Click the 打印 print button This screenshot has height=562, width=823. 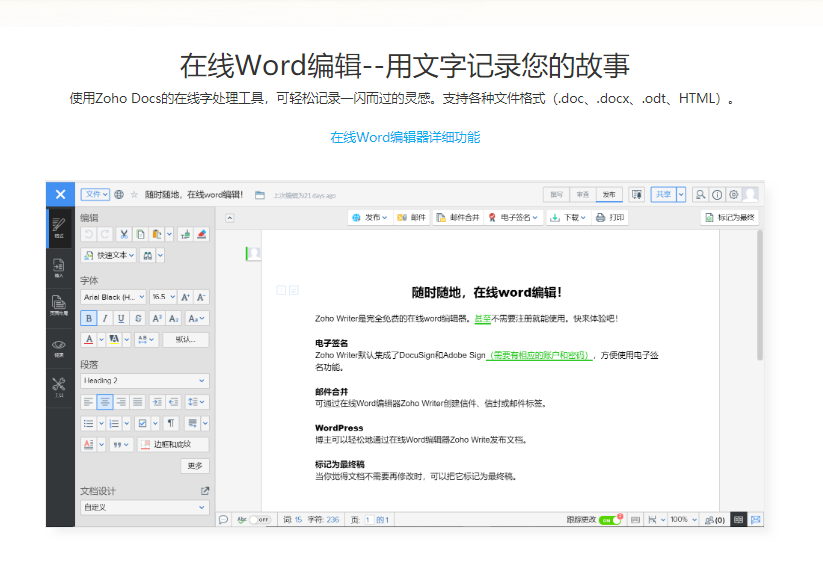click(x=610, y=217)
